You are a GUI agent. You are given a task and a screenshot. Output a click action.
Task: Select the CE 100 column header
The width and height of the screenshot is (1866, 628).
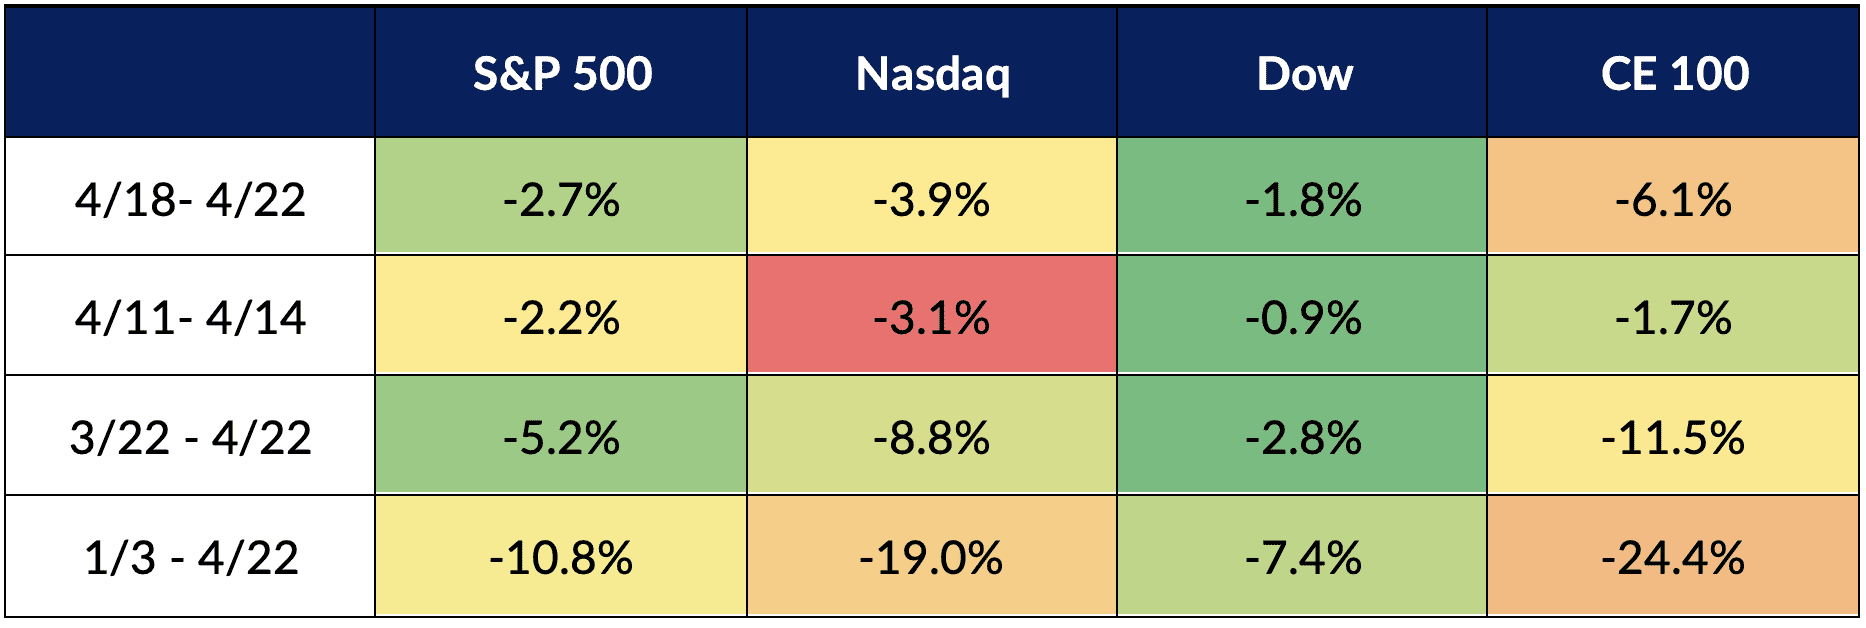(1674, 74)
